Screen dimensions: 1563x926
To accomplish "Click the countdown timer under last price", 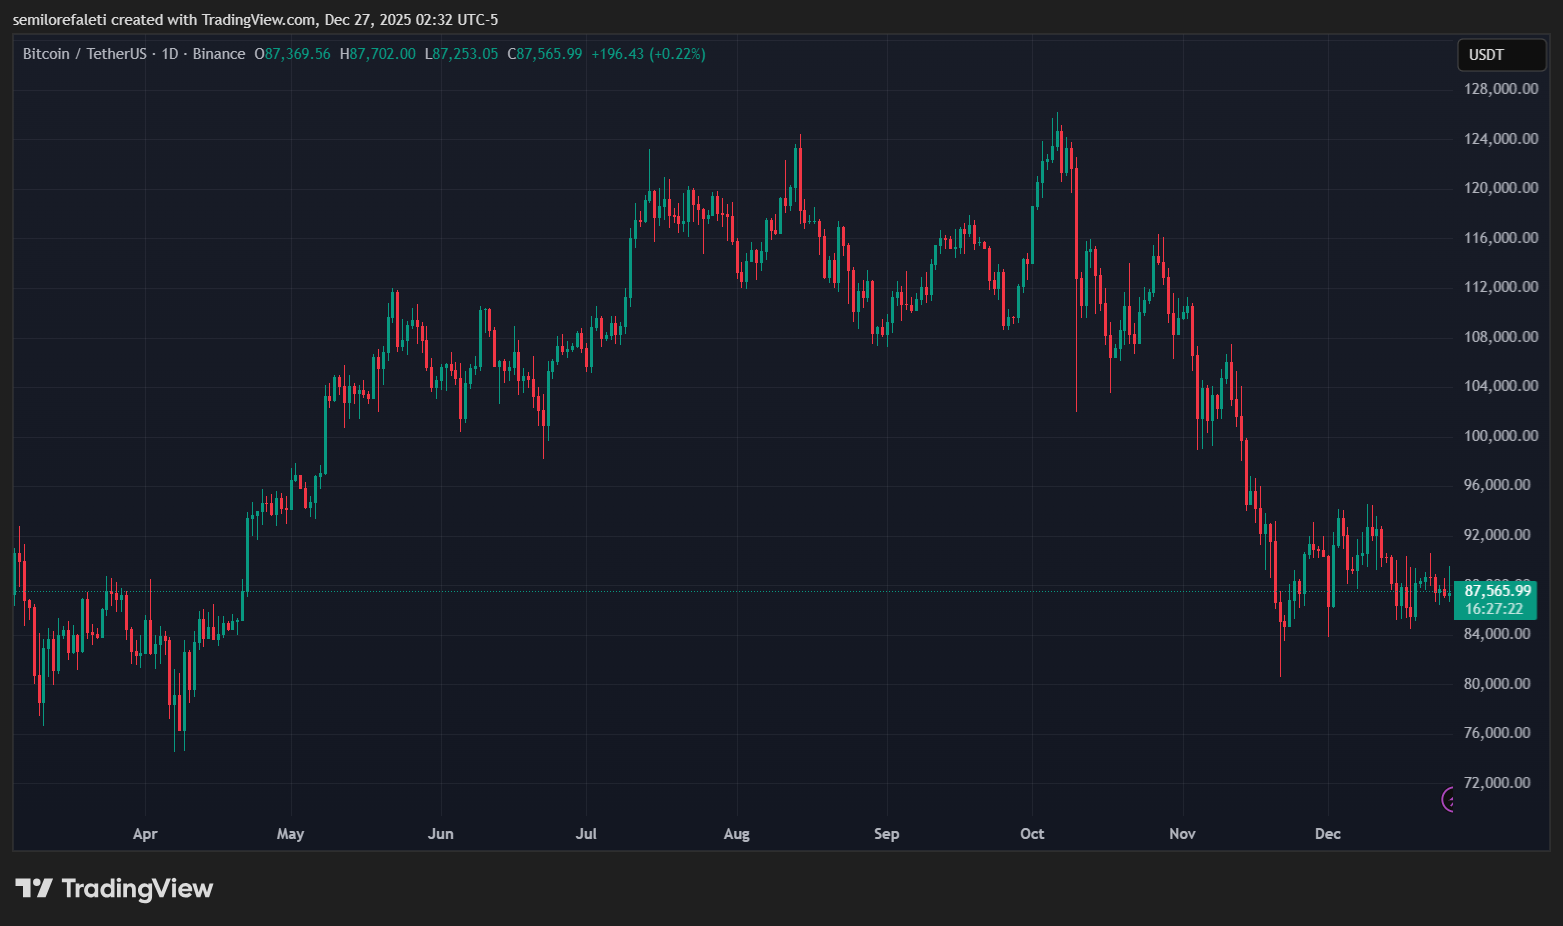I will [x=1494, y=608].
